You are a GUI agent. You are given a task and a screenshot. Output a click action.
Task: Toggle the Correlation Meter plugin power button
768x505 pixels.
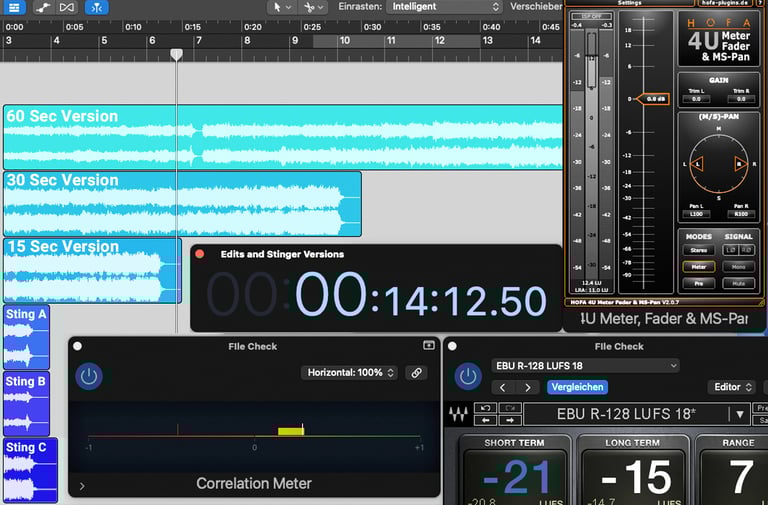click(89, 376)
